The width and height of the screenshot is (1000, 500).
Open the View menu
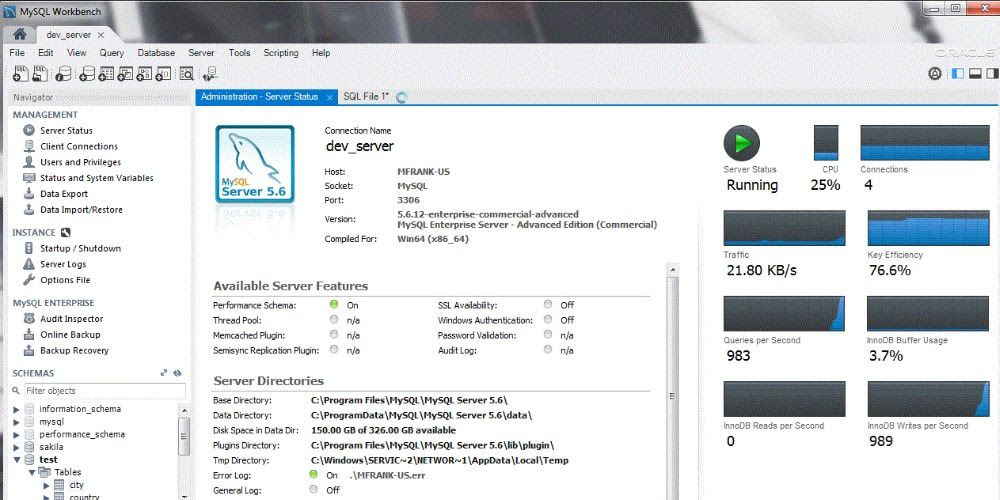77,53
